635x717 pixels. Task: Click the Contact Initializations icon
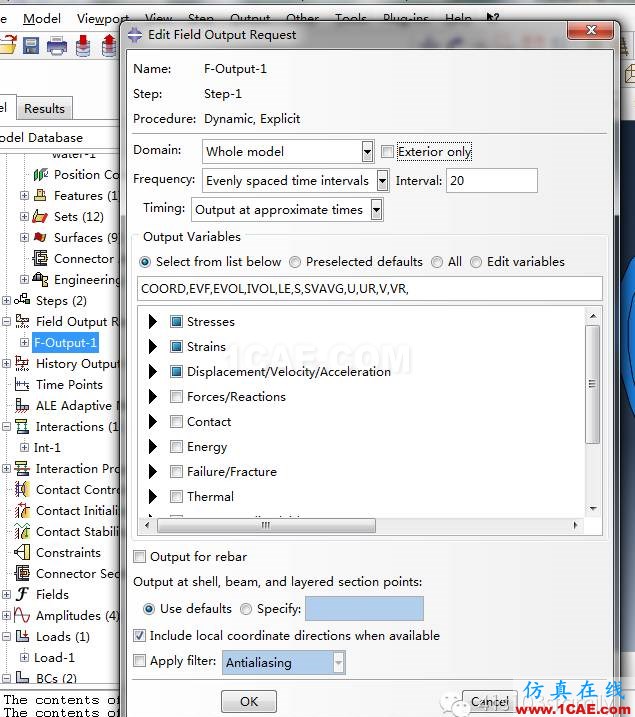pos(22,510)
